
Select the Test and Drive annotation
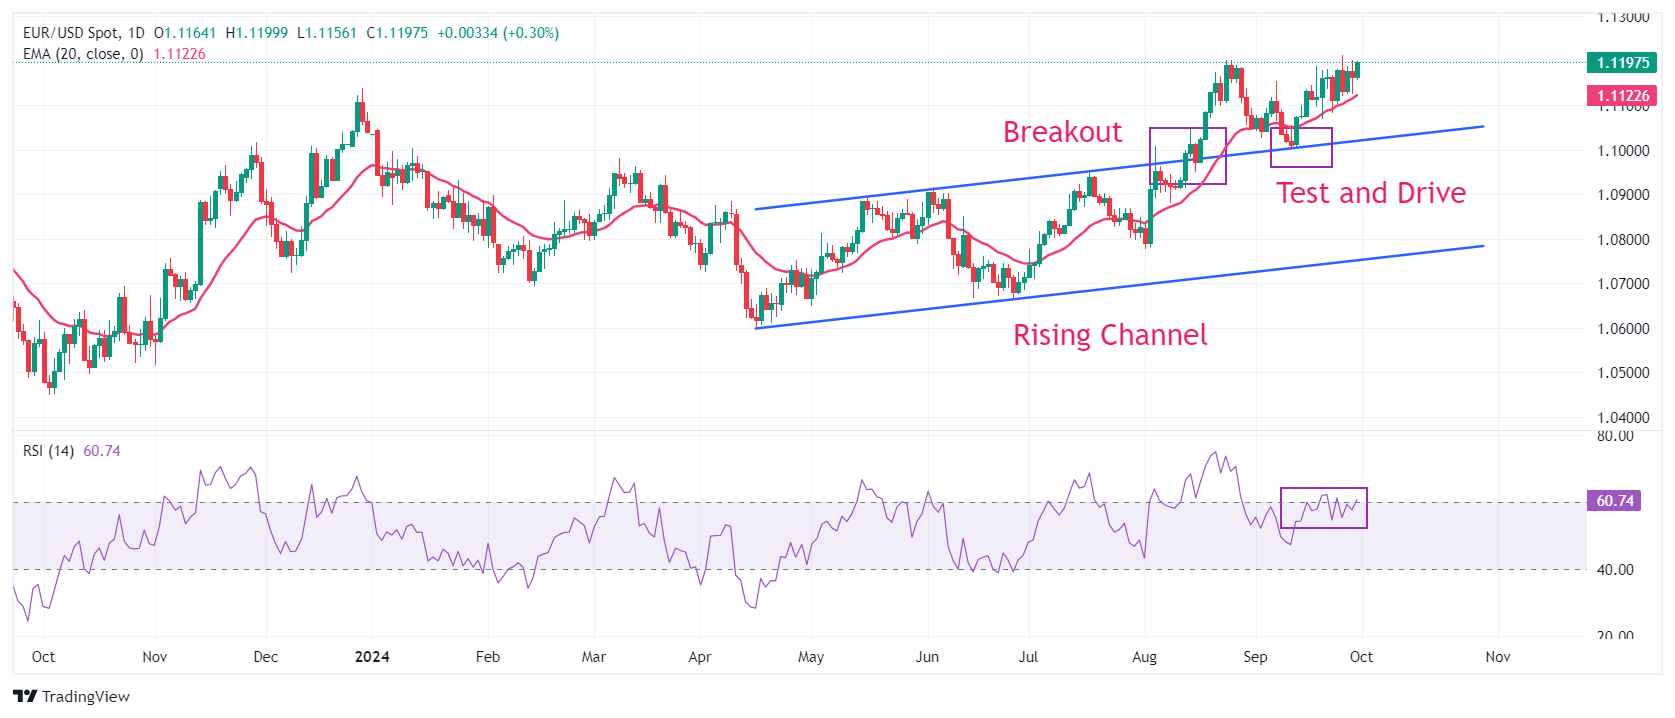[x=1370, y=193]
